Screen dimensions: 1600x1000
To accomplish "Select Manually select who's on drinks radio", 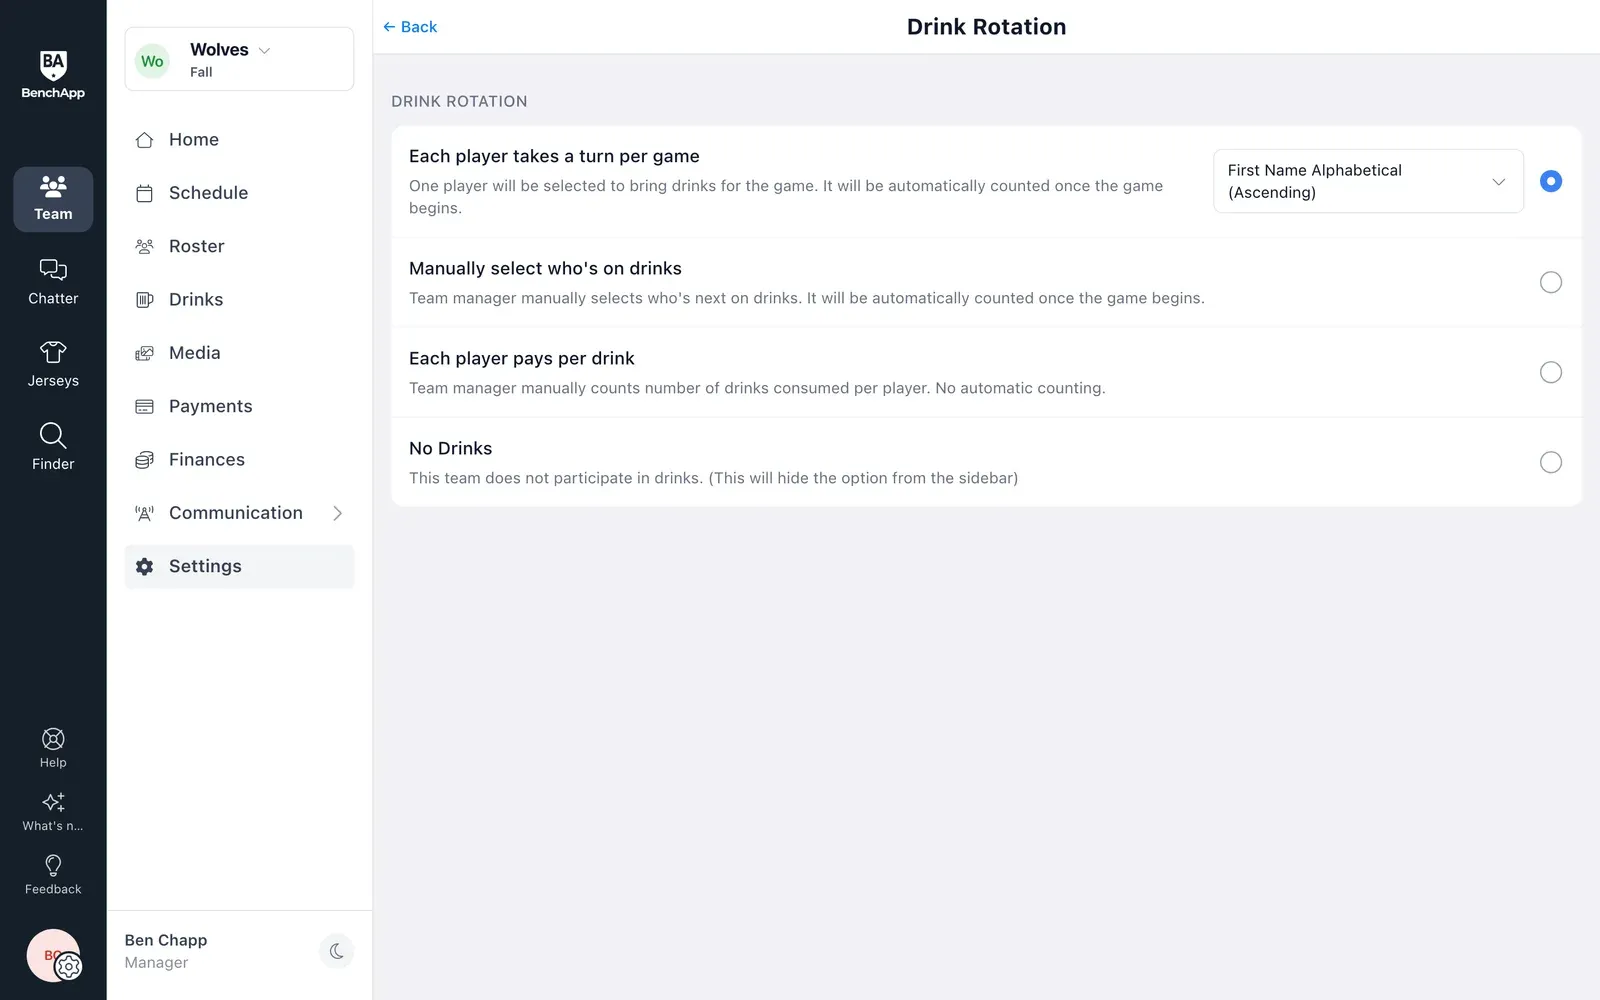I will (x=1550, y=282).
